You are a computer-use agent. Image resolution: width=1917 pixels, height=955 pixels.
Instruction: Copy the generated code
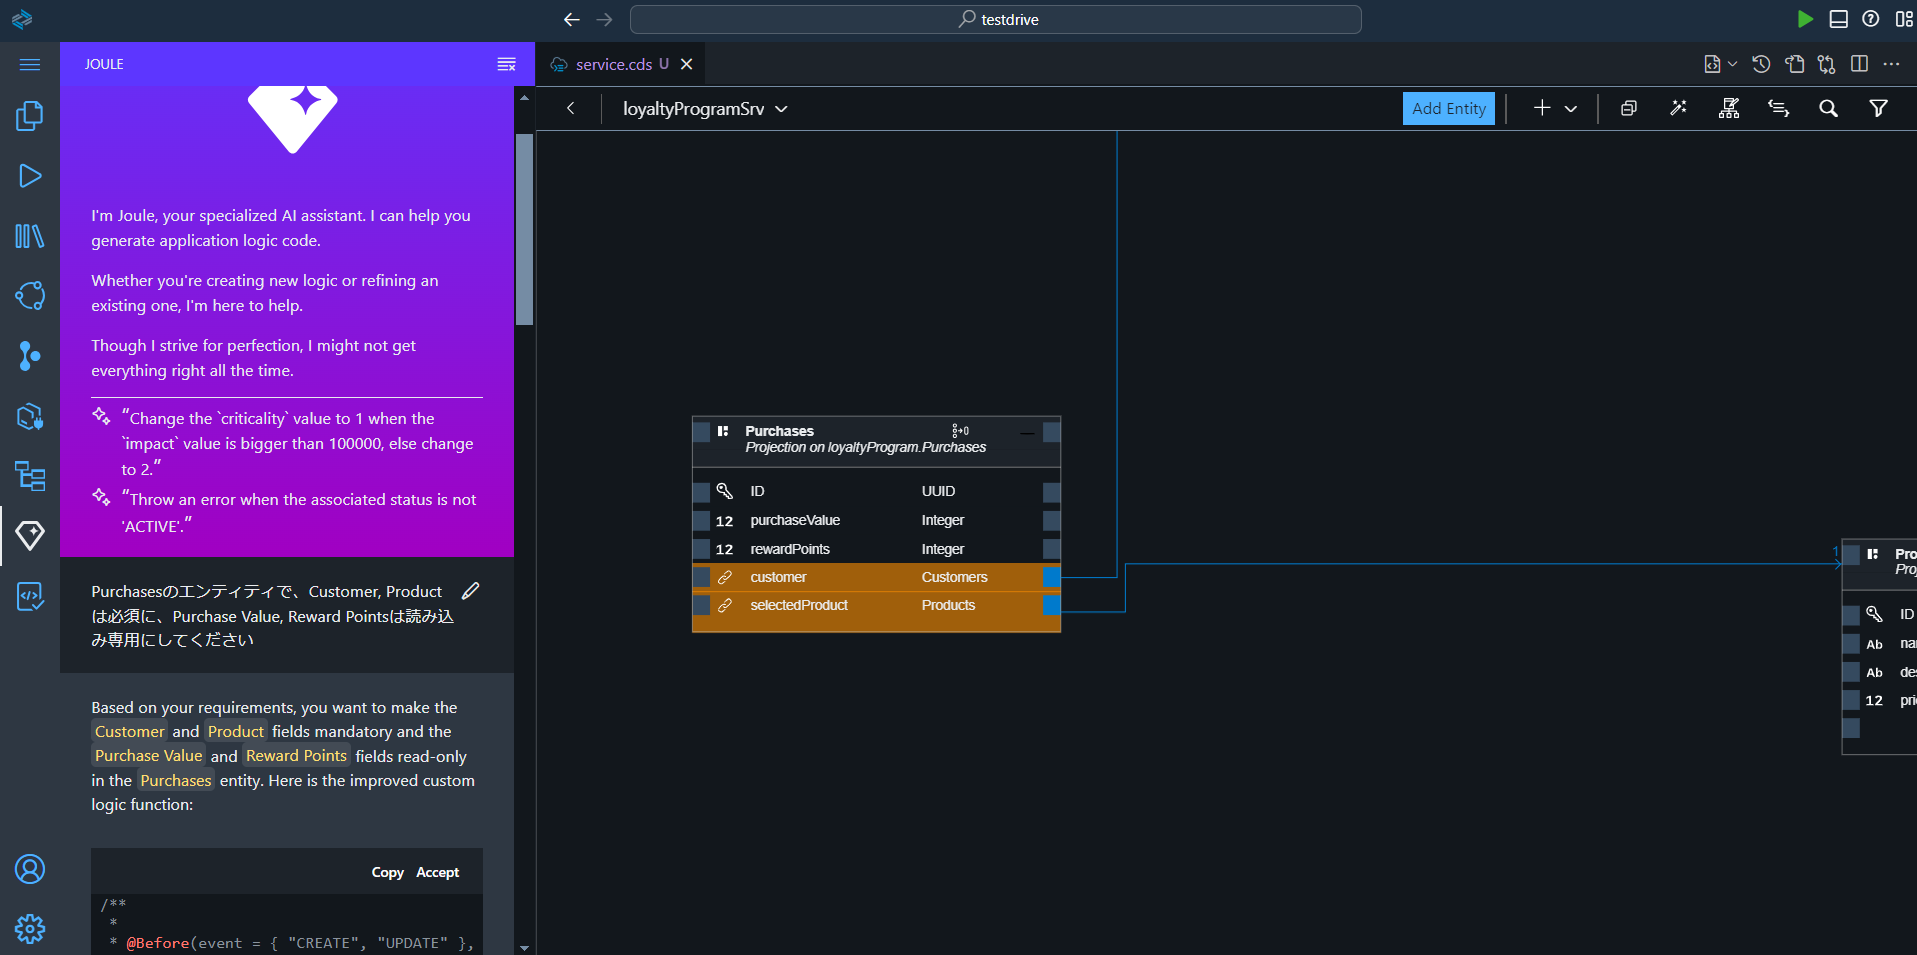(388, 872)
